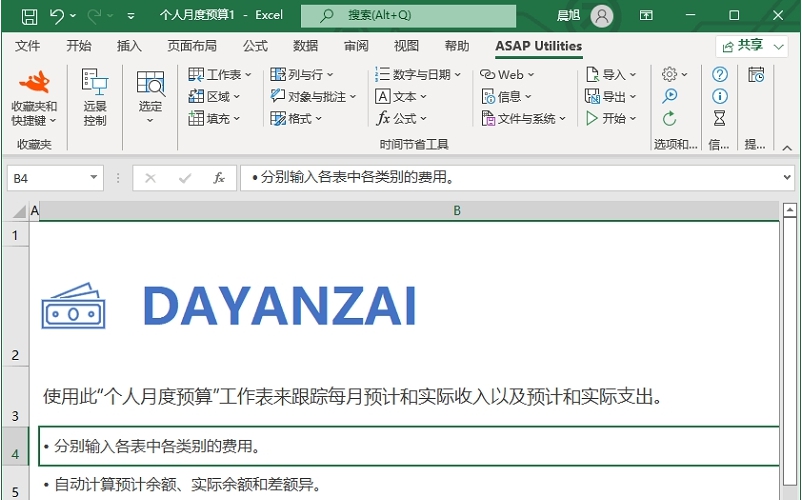Switch to the 数据 tab
The height and width of the screenshot is (500, 803).
pos(306,46)
